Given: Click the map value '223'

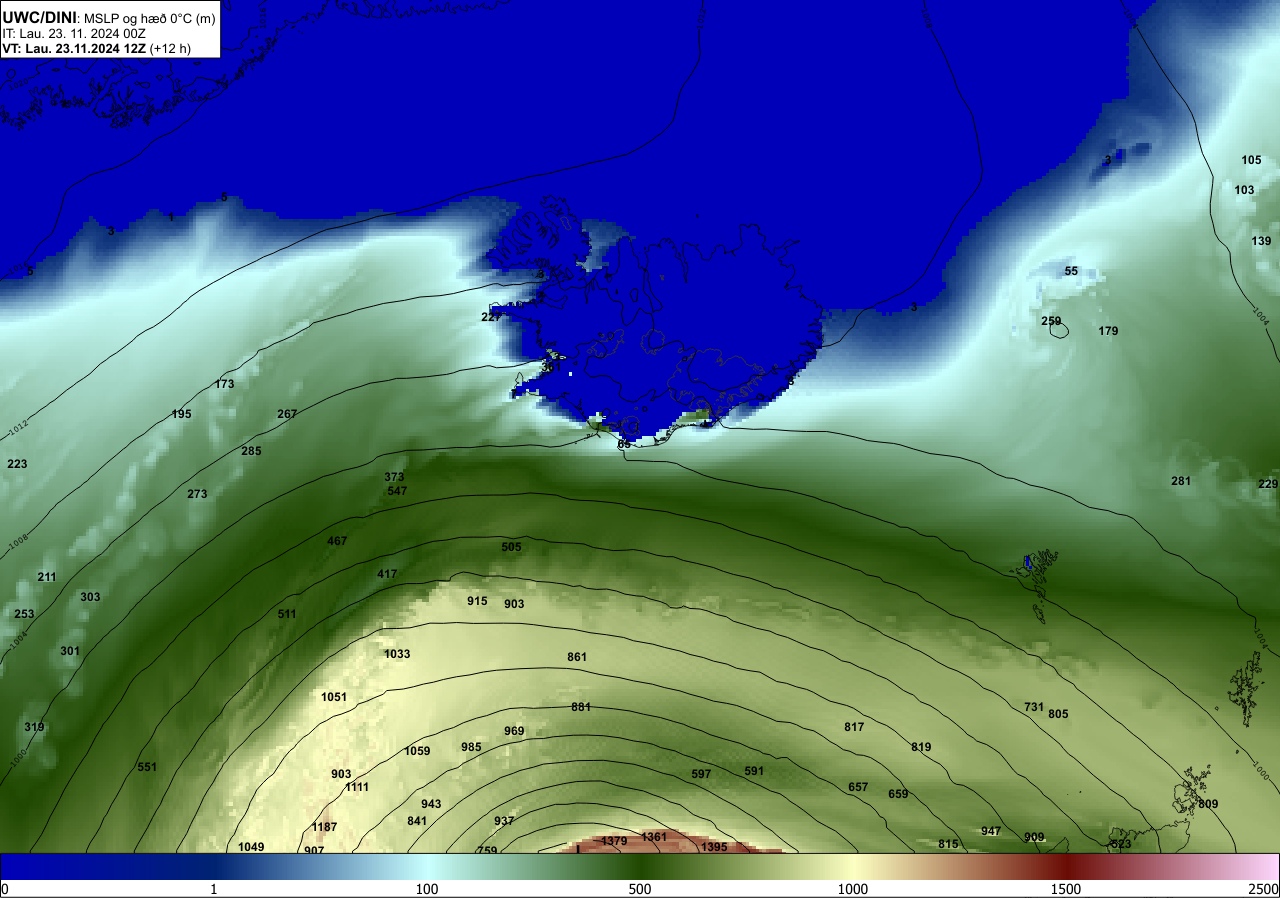Looking at the screenshot, I should [17, 464].
